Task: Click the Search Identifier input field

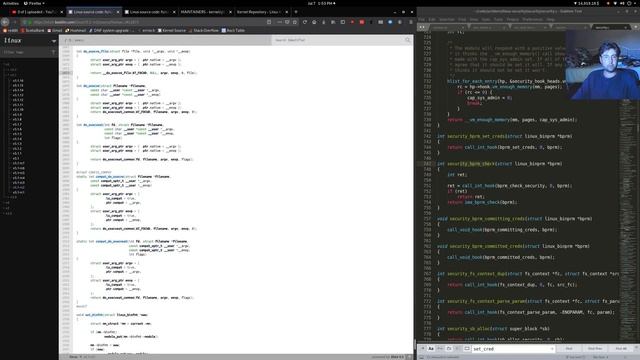Action: [338, 40]
